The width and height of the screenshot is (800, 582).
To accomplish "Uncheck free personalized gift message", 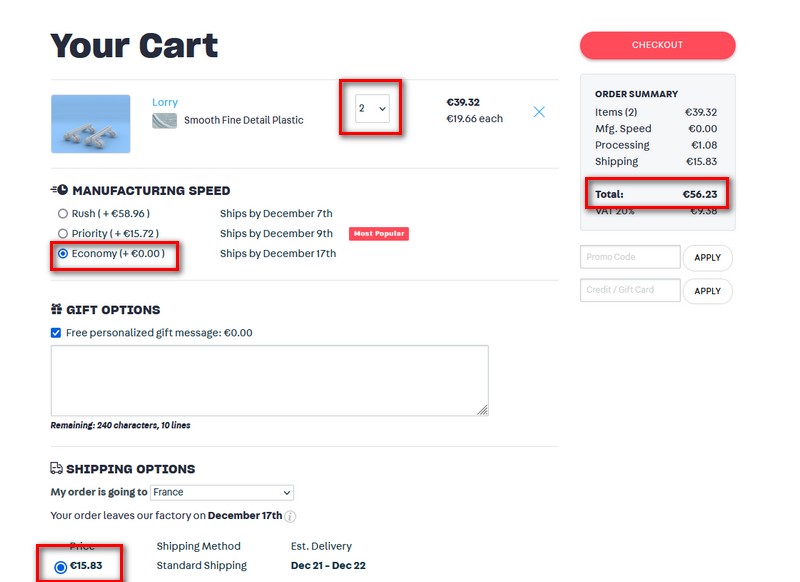I will (x=56, y=333).
